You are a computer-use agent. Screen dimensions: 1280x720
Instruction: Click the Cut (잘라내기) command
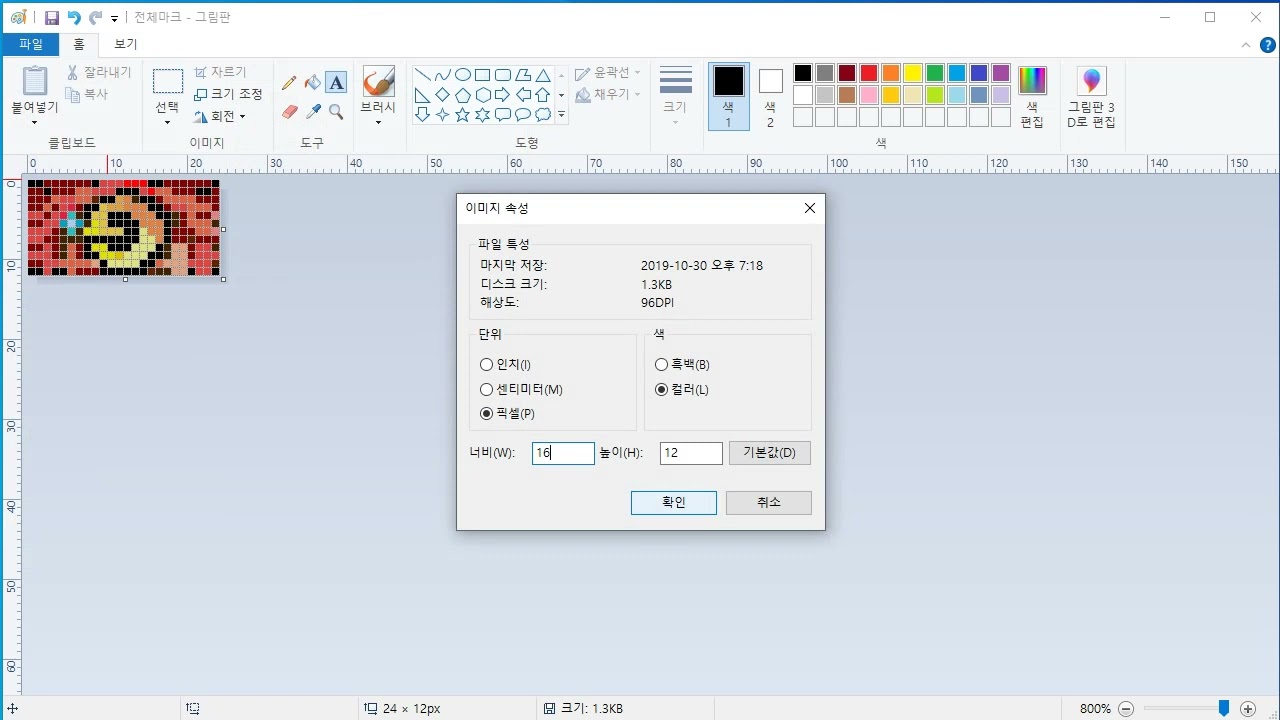pyautogui.click(x=99, y=73)
